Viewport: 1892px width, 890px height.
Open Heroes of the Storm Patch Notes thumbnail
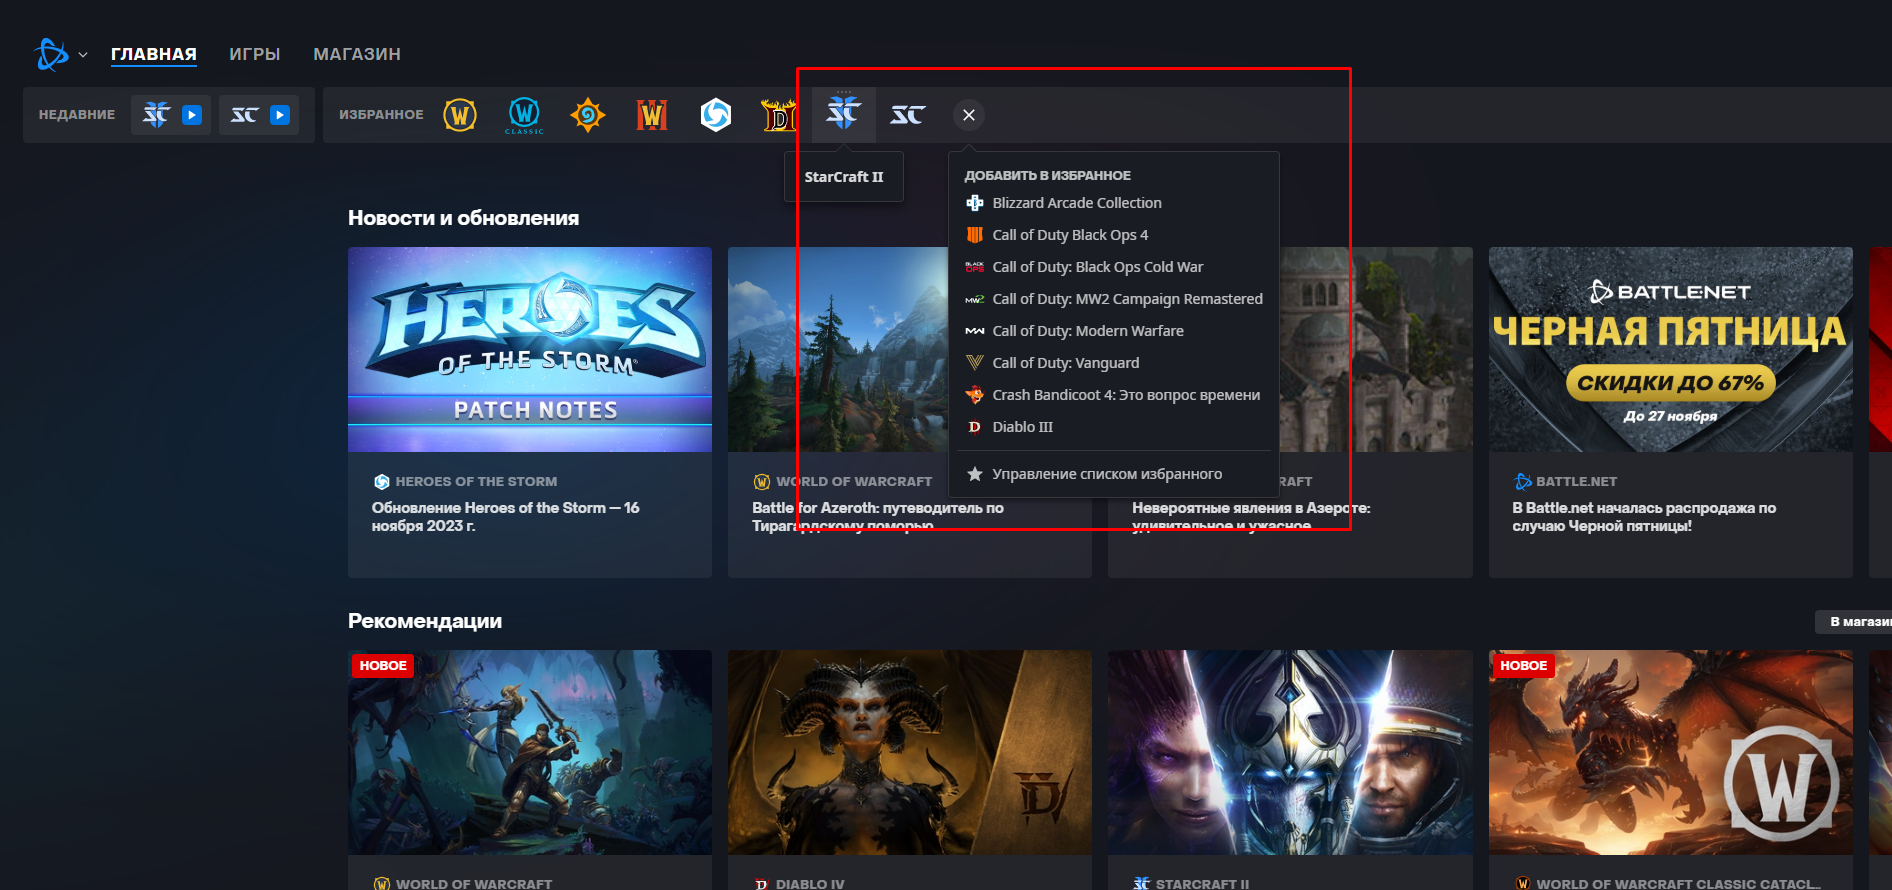pos(530,349)
